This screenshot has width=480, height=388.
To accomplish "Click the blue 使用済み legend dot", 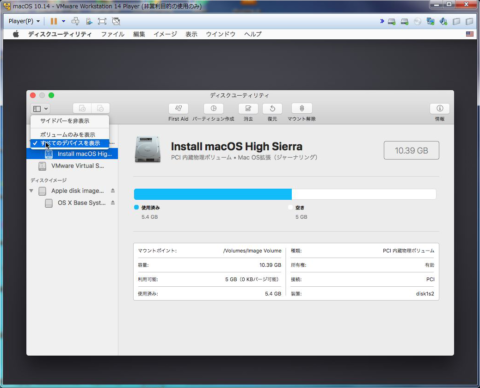I will pos(136,207).
